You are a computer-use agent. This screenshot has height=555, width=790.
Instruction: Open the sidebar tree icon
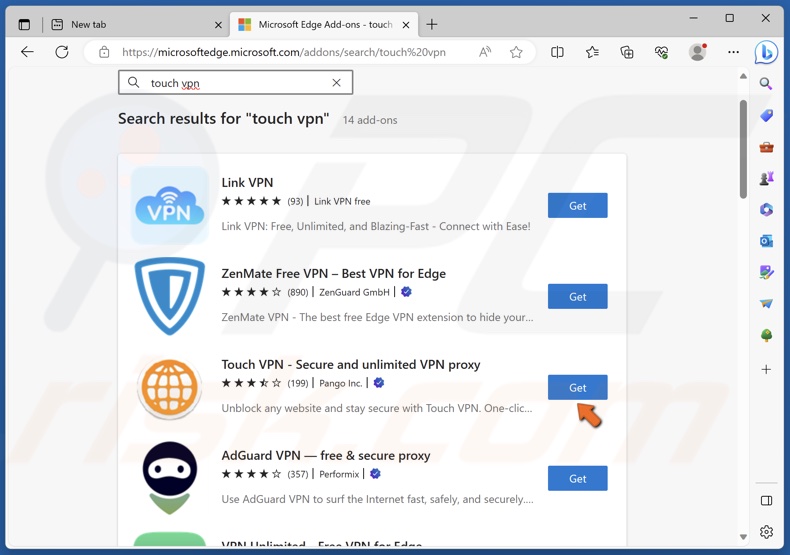[x=766, y=335]
